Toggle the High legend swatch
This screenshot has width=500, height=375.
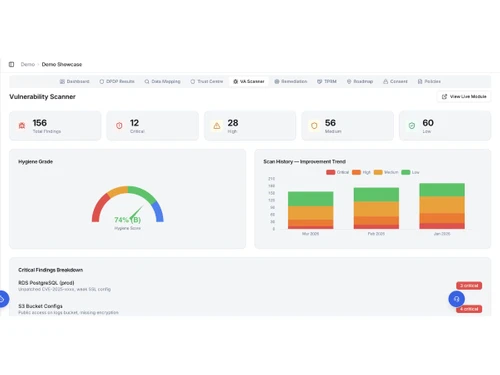[x=356, y=172]
